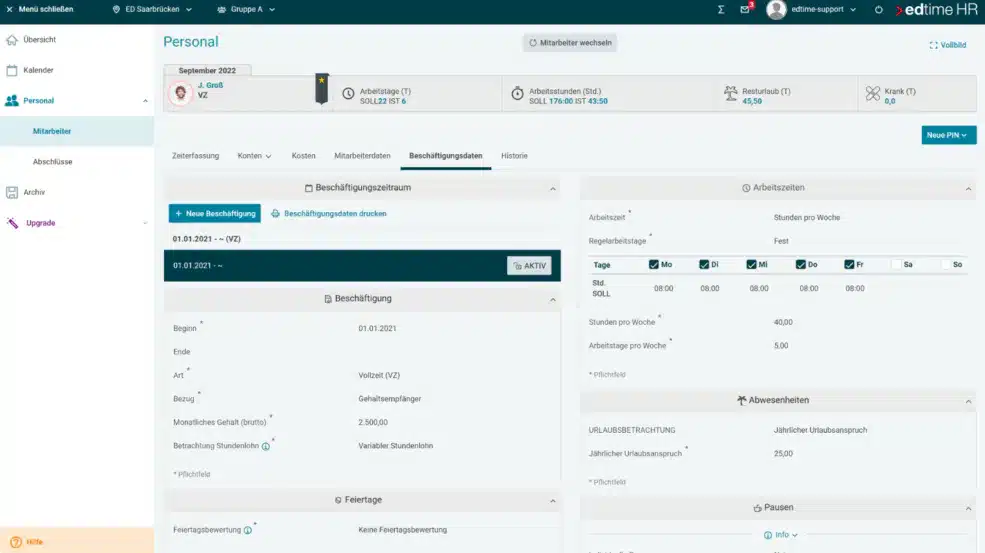The image size is (985, 553).
Task: Click the AKTIV status button
Action: (x=529, y=266)
